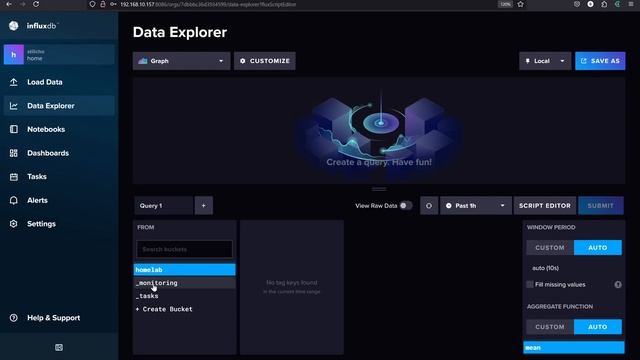Screen dimensions: 640x360
Task: Open the SCRIPT EDITOR
Action: click(545, 206)
